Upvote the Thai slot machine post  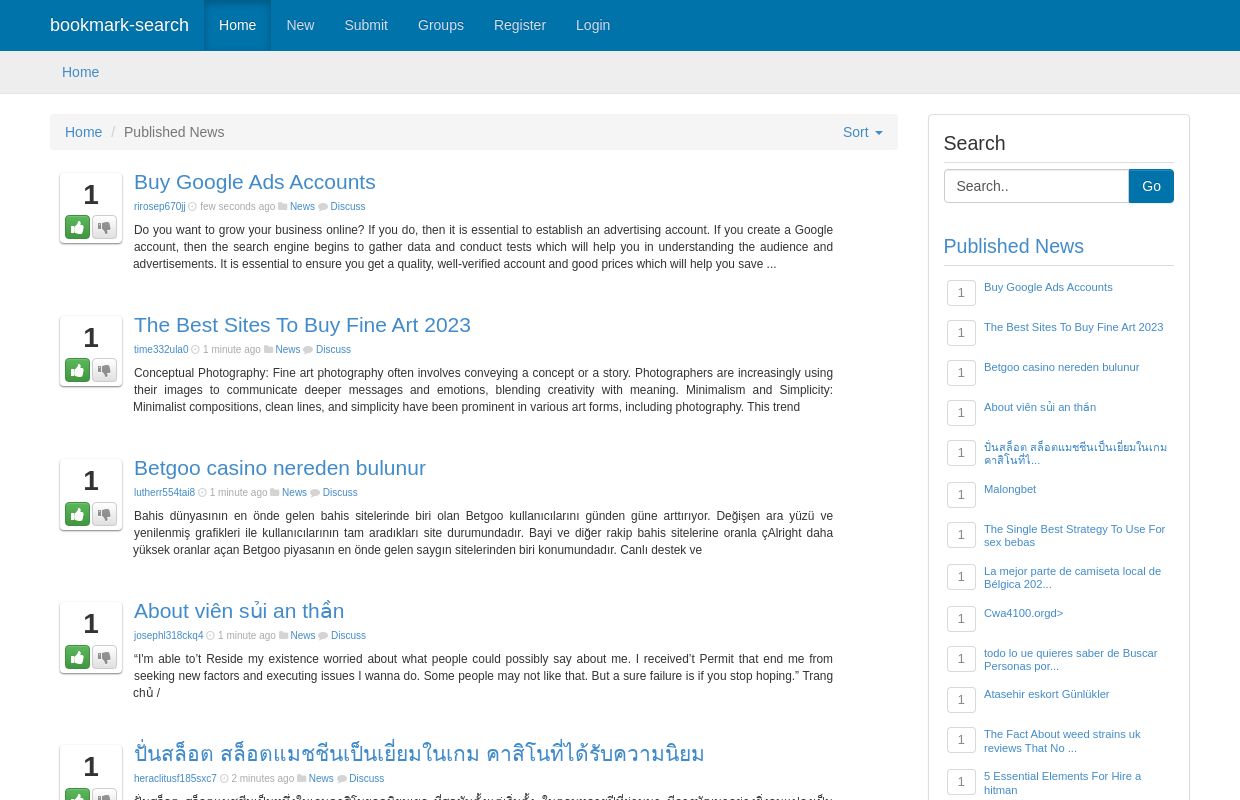77,795
